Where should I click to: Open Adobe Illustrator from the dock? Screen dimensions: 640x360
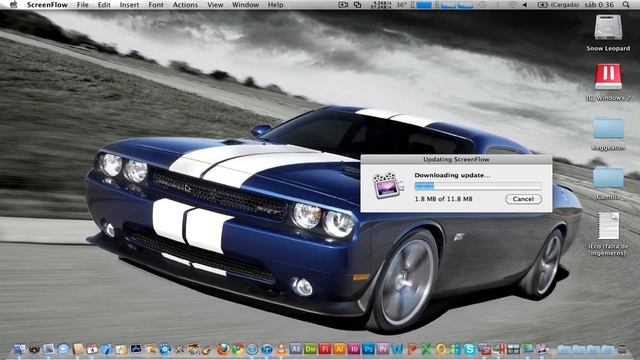point(339,349)
